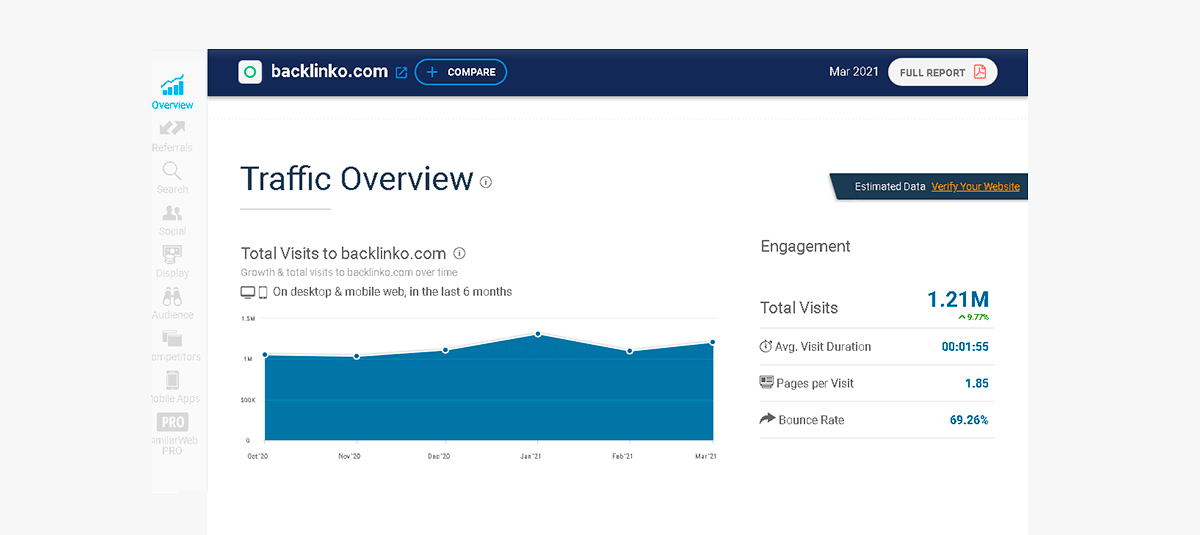Click the Traffic Overview heading

click(x=357, y=179)
